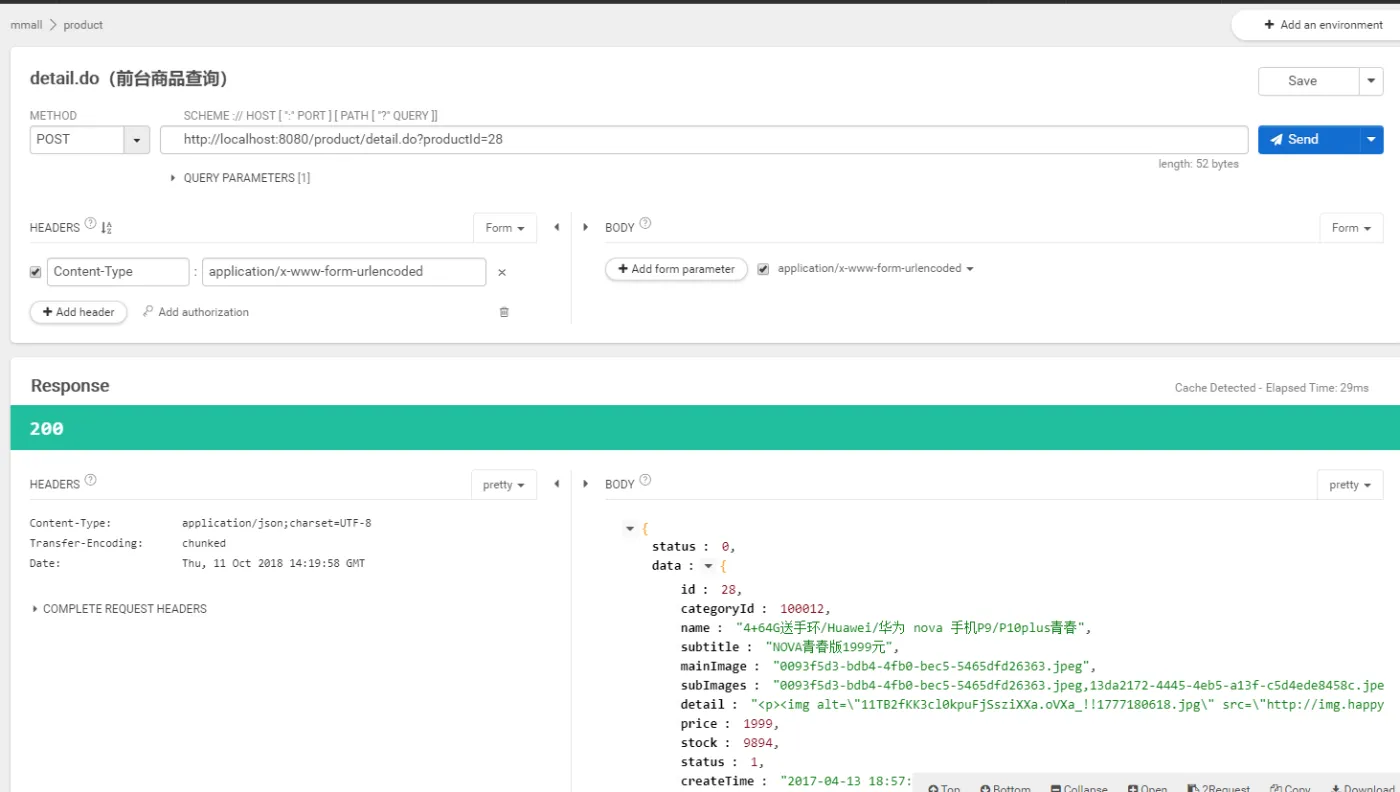Click the Content-Type header name field
Screen dimensions: 1400x792
tap(118, 272)
